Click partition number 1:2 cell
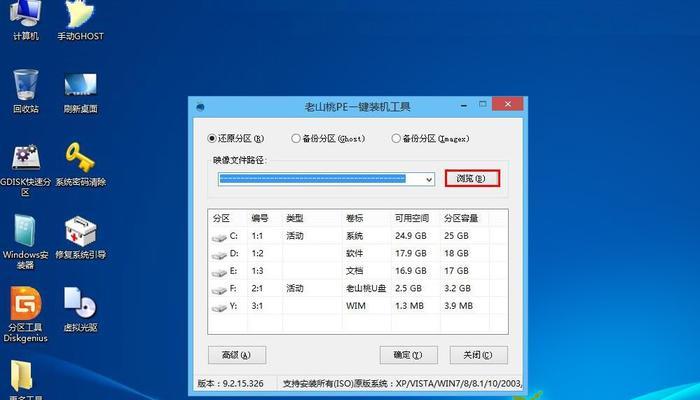 pos(257,253)
